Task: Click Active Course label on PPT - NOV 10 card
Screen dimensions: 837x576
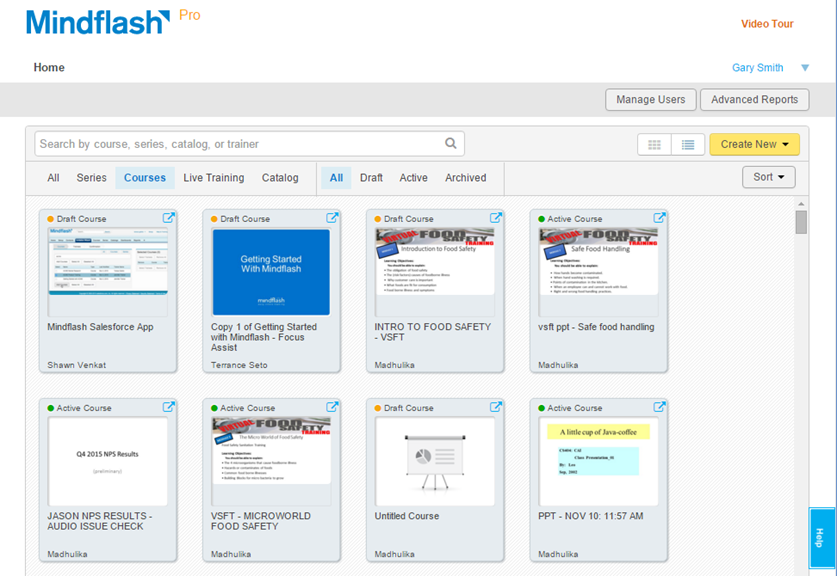Action: pos(575,408)
